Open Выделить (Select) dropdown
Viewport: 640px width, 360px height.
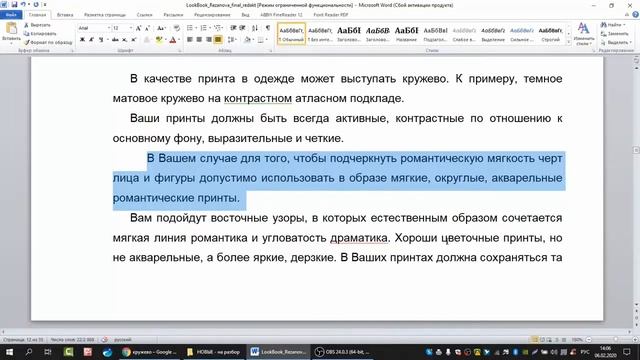tap(616, 42)
